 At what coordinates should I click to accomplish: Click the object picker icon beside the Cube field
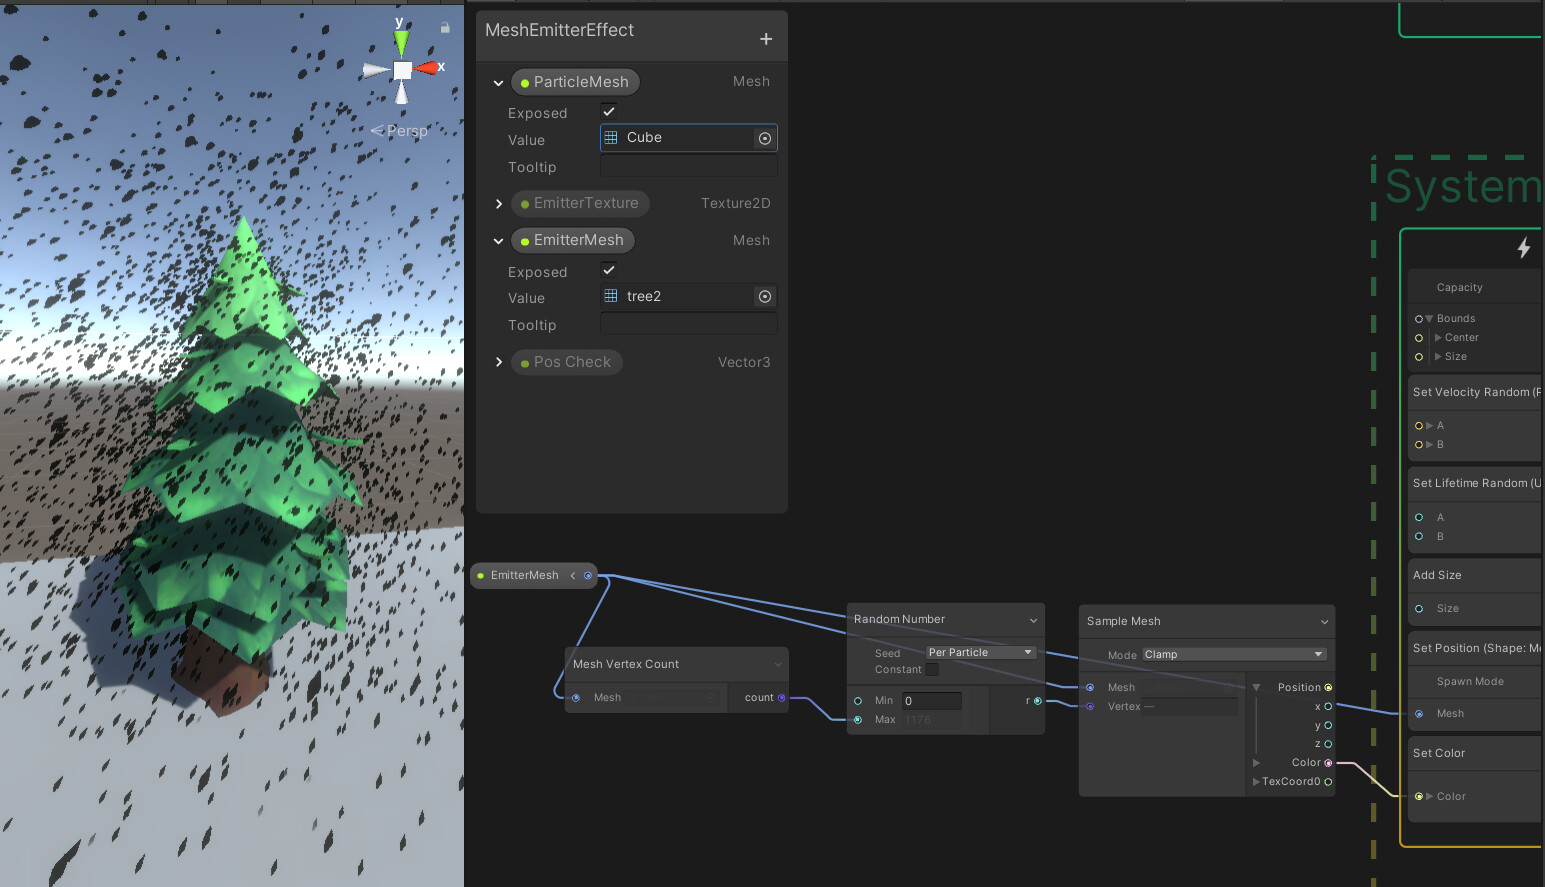pos(764,138)
